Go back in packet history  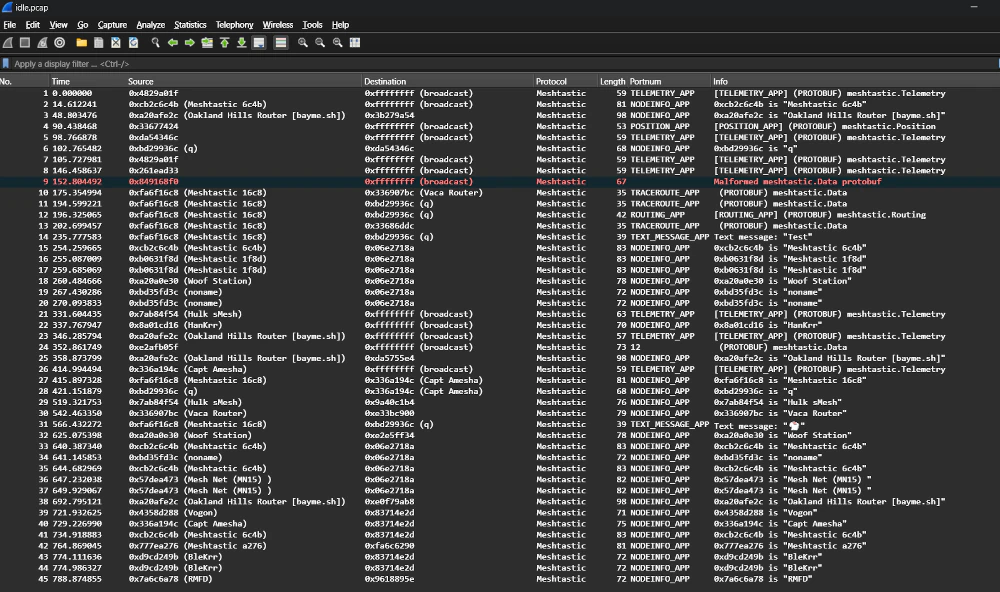pyautogui.click(x=172, y=43)
